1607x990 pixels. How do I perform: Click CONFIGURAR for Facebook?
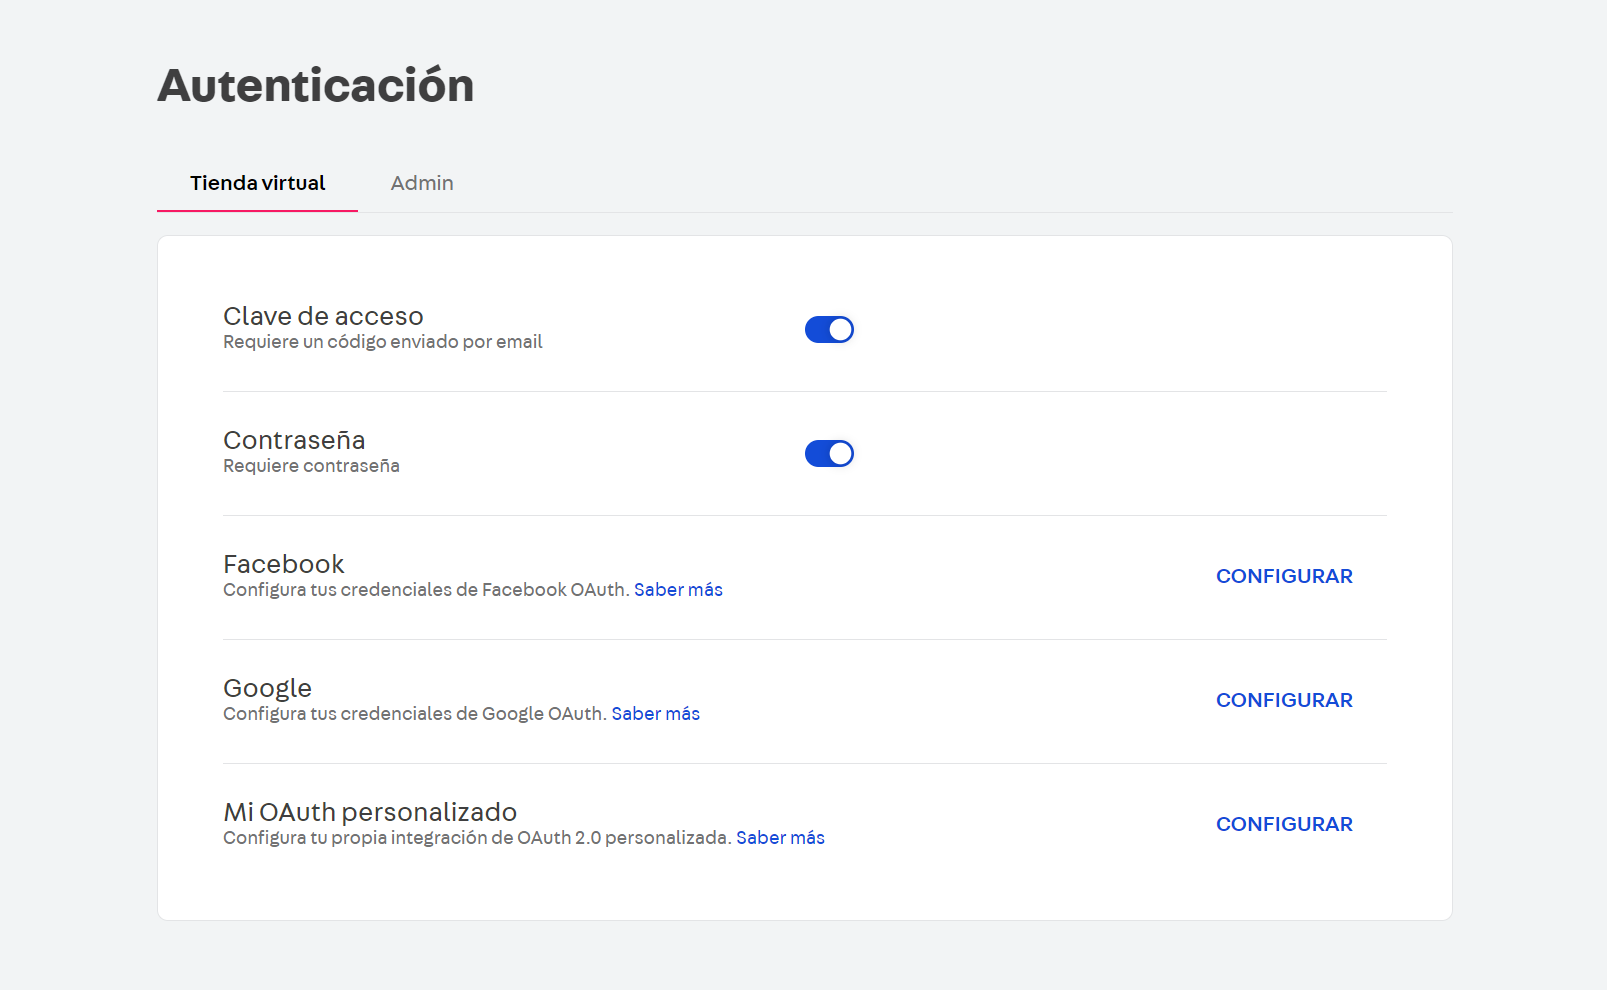pos(1284,576)
